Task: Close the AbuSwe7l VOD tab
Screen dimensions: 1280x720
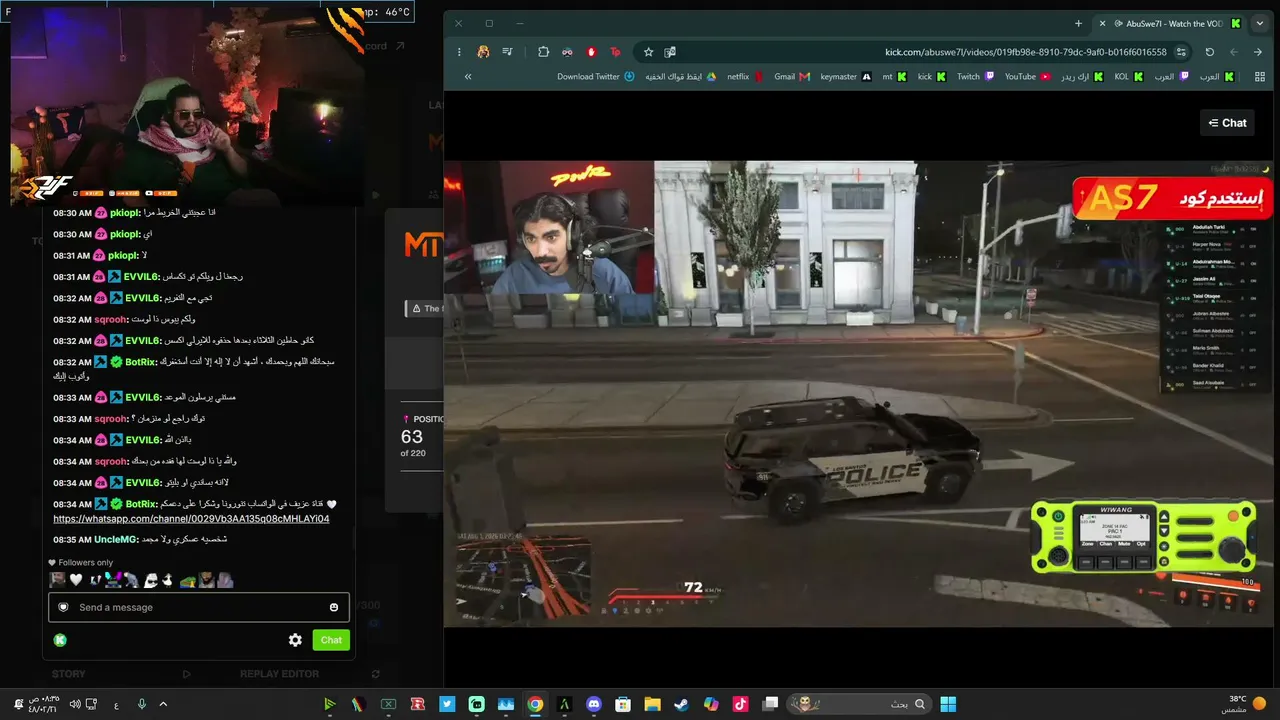Action: tap(1102, 23)
